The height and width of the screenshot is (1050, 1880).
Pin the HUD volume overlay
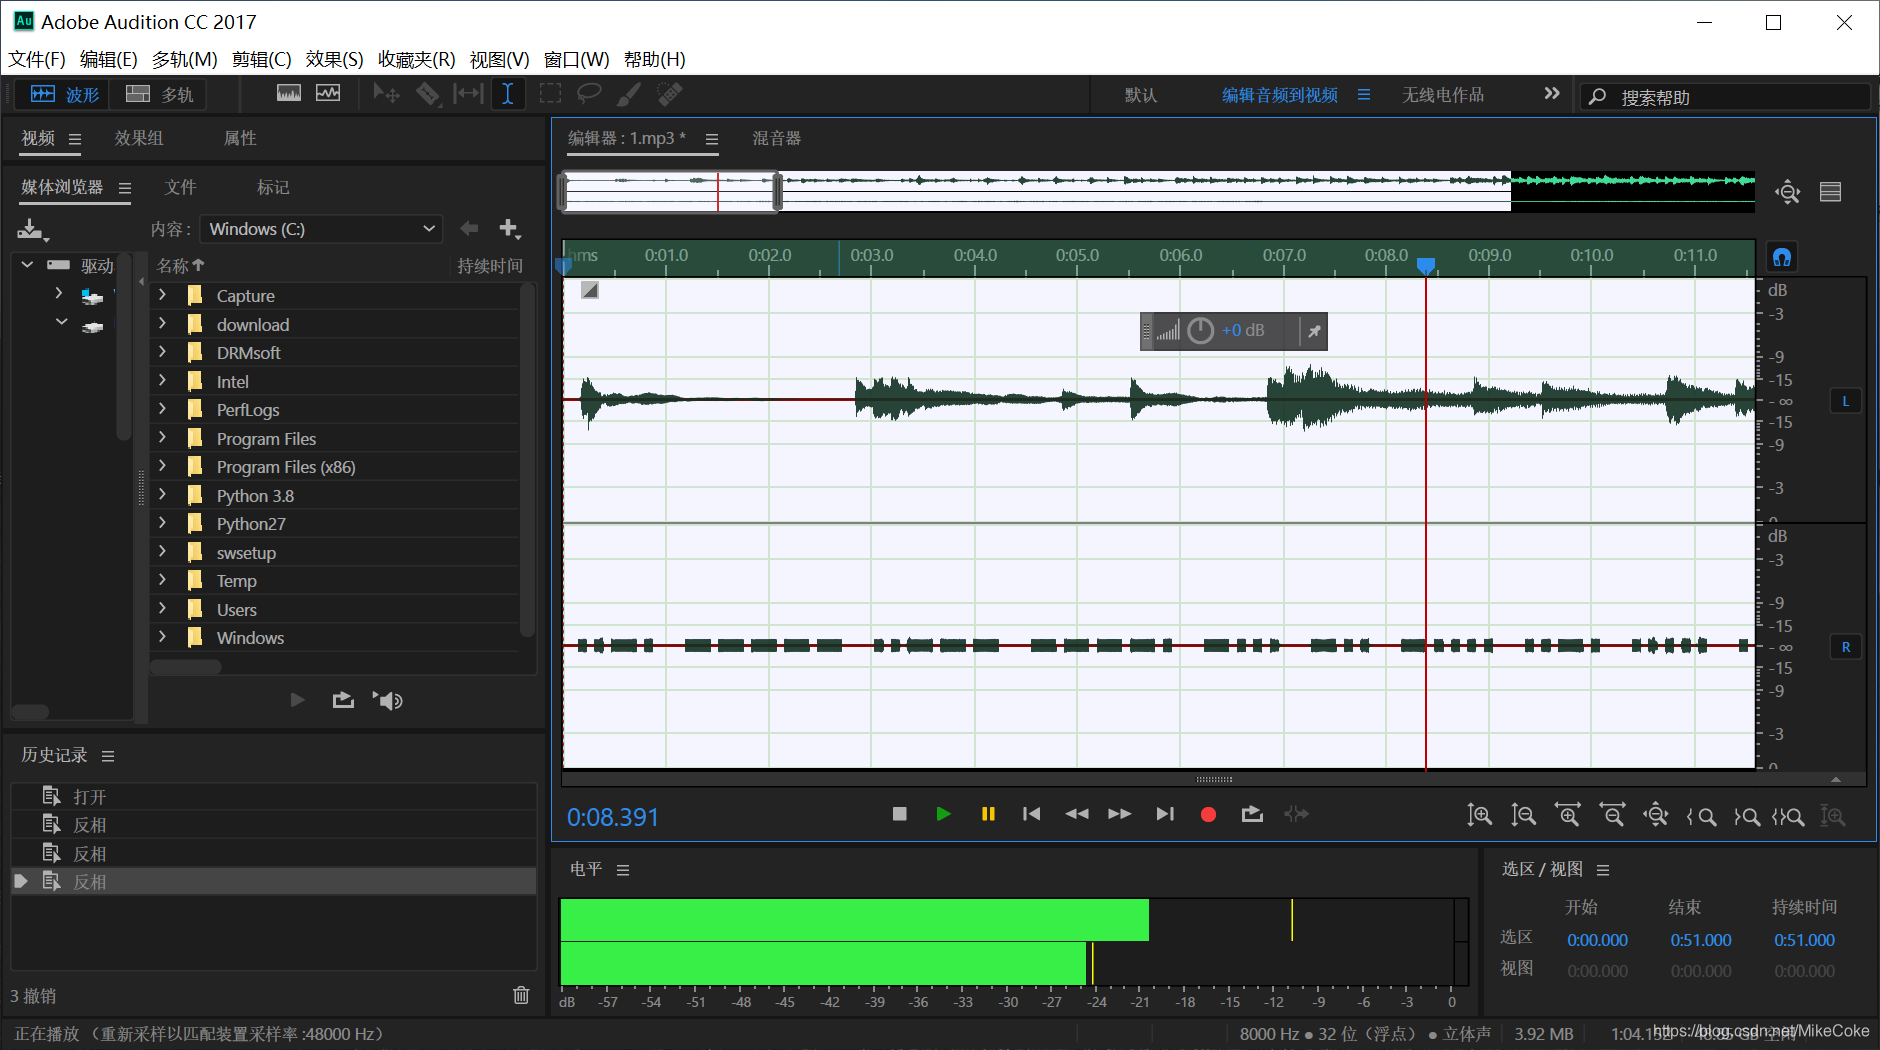click(1314, 331)
